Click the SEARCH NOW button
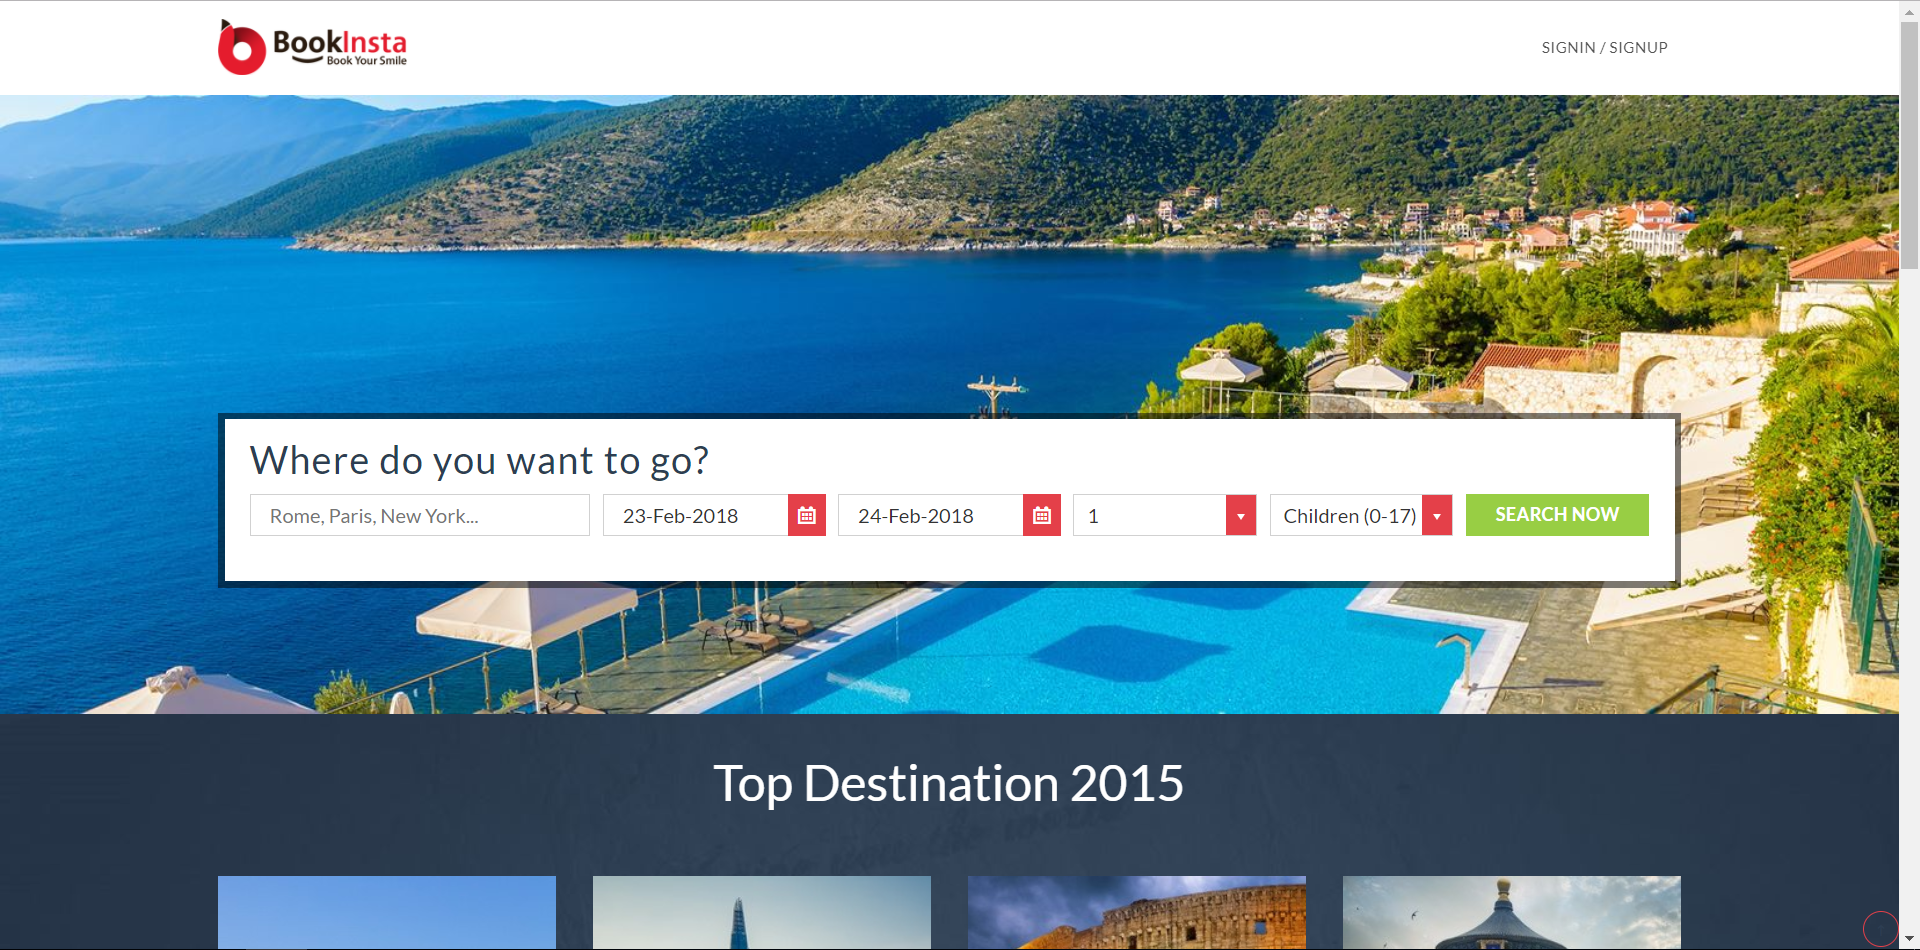This screenshot has height=950, width=1920. click(x=1557, y=515)
